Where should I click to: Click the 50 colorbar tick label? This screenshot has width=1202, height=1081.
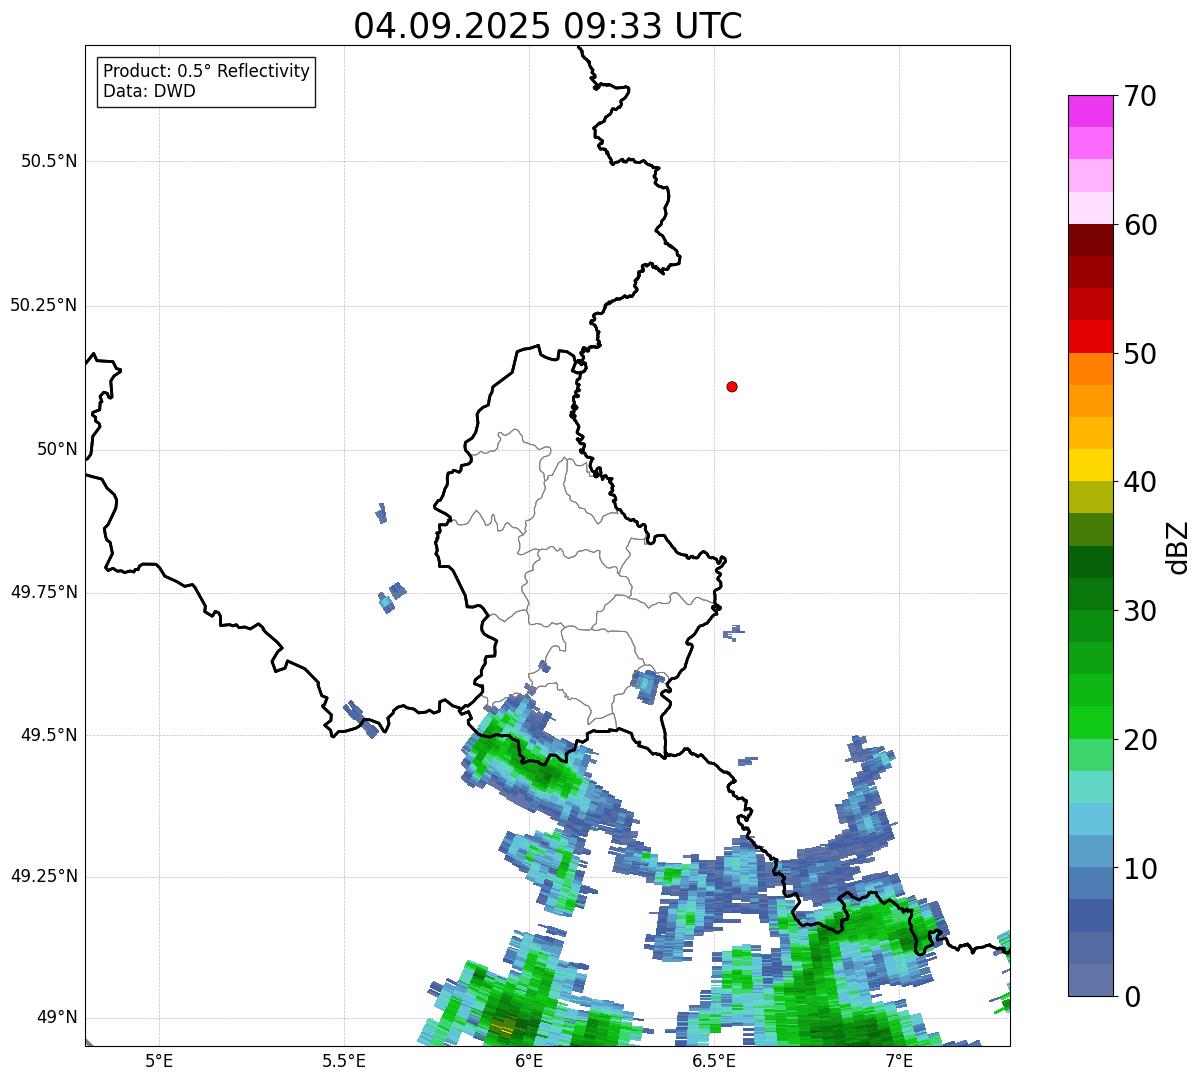(x=1140, y=354)
